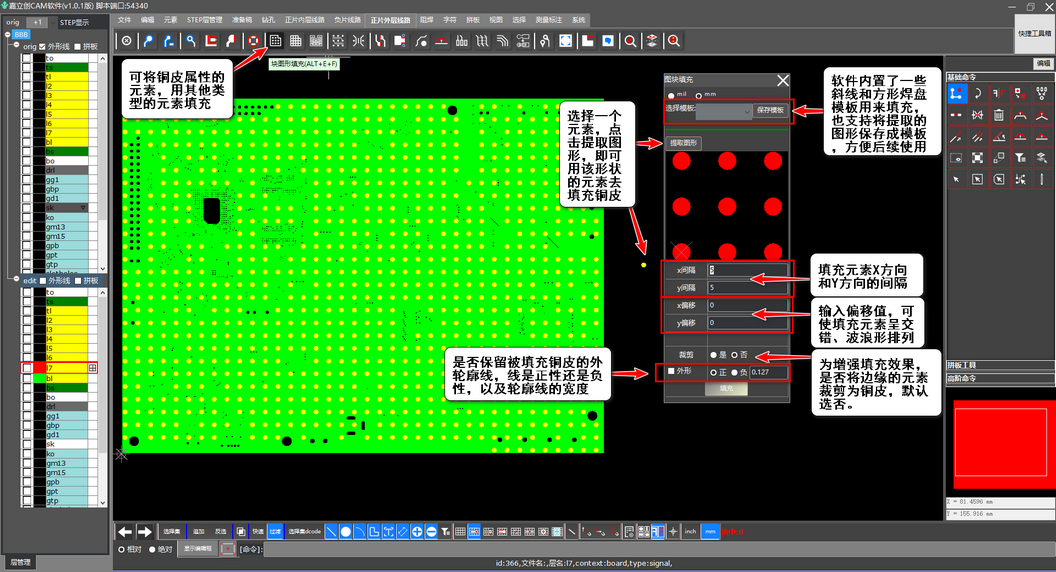This screenshot has width=1056, height=572.
Task: Click the left arrow navigation icon
Action: tap(125, 532)
